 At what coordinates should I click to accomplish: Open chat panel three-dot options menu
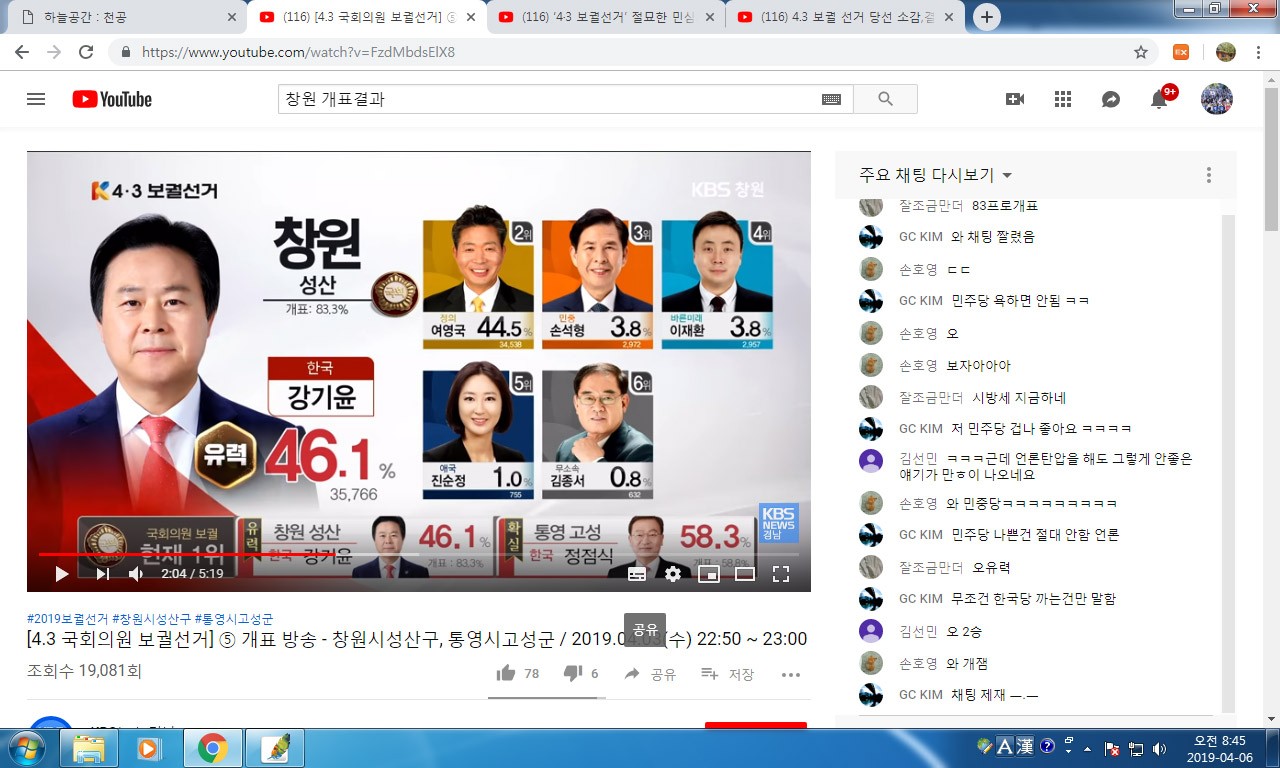(1208, 175)
